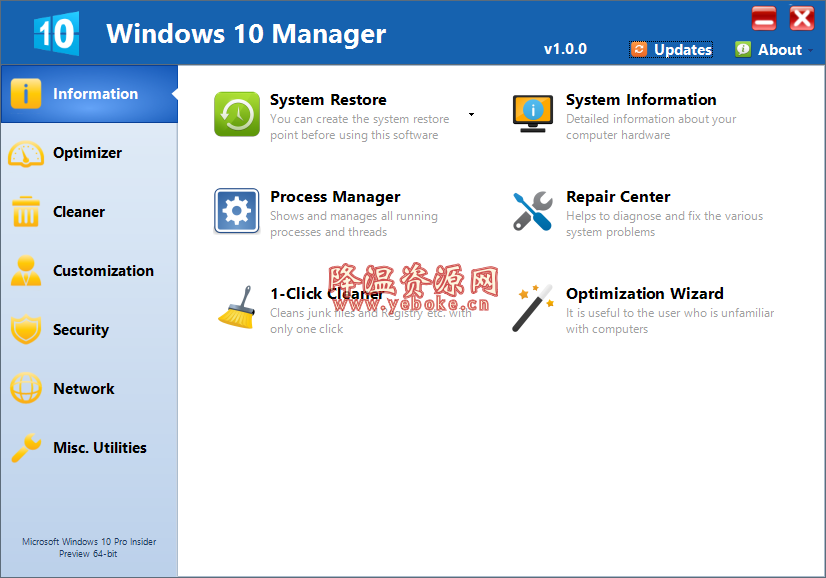This screenshot has height=578, width=826.
Task: Expand the System Restore dropdown arrow
Action: click(471, 114)
